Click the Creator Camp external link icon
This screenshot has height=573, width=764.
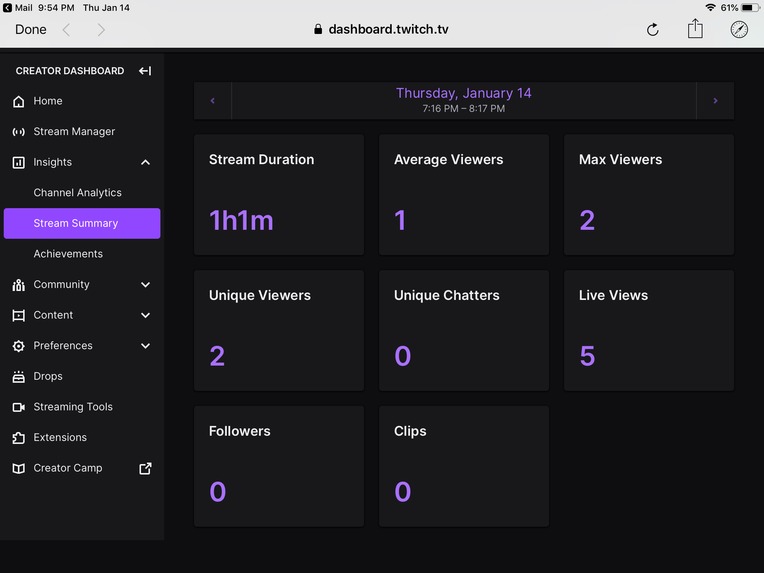tap(145, 469)
